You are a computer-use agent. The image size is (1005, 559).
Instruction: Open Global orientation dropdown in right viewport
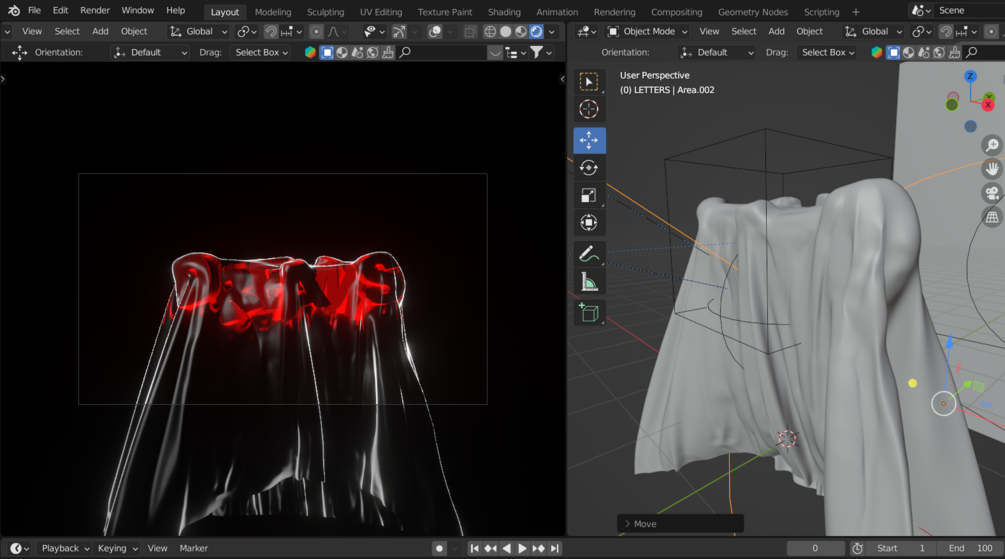[x=874, y=31]
